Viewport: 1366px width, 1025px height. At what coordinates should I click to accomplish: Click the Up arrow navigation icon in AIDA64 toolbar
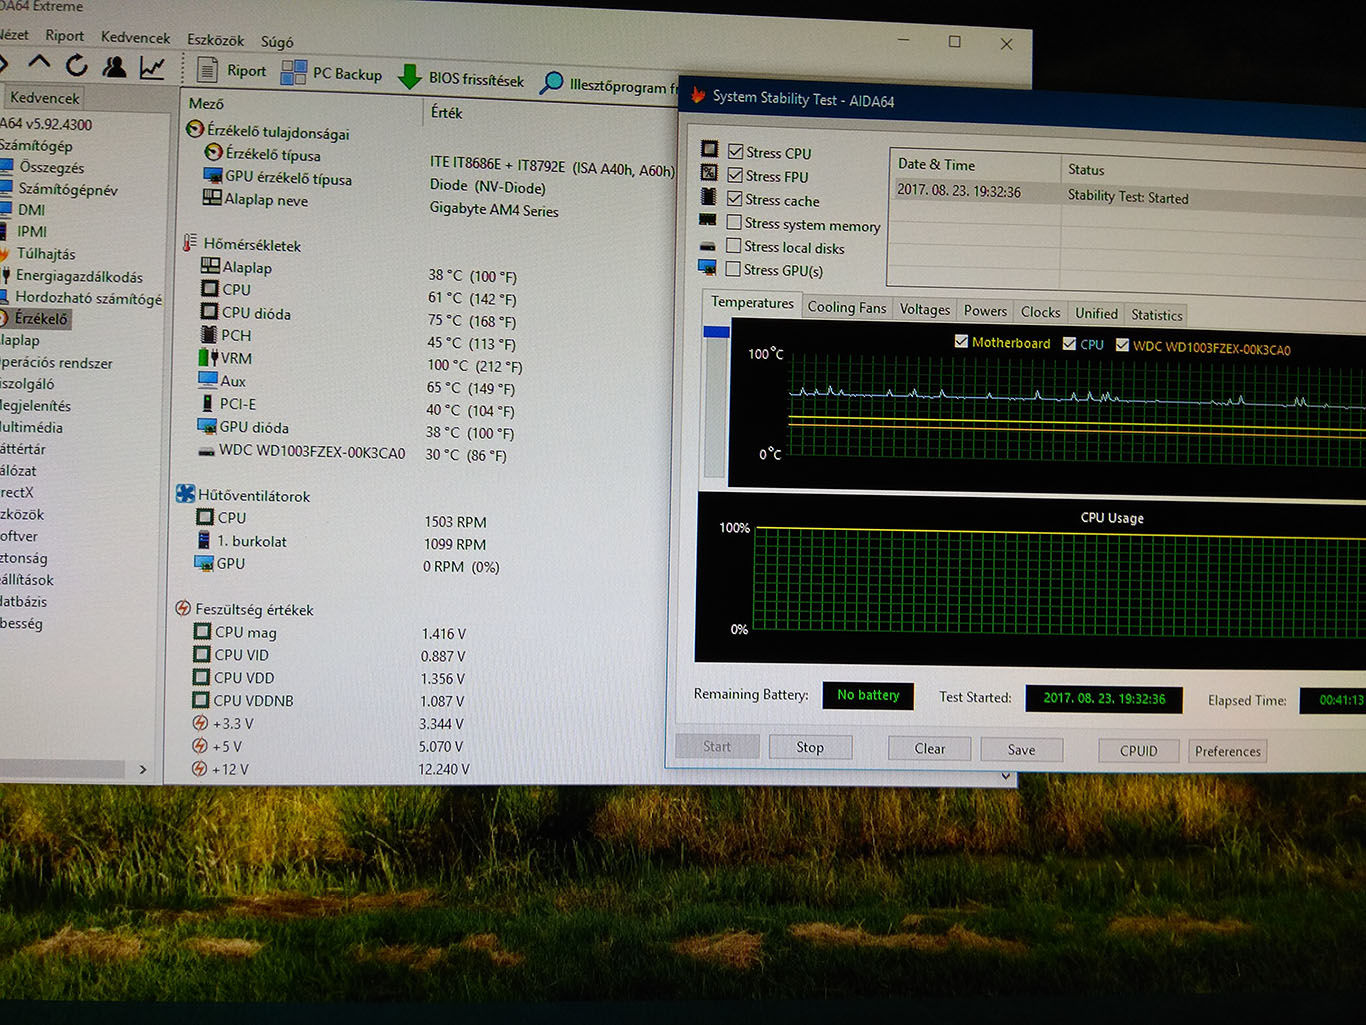pos(39,64)
